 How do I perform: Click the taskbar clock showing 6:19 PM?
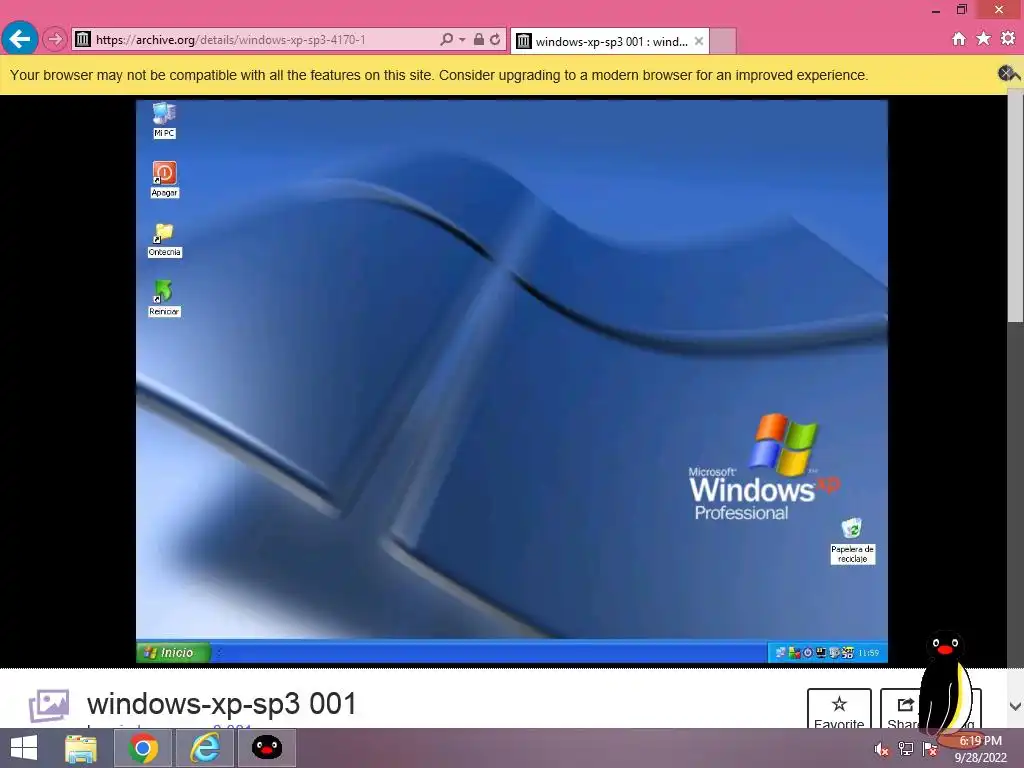pos(981,749)
